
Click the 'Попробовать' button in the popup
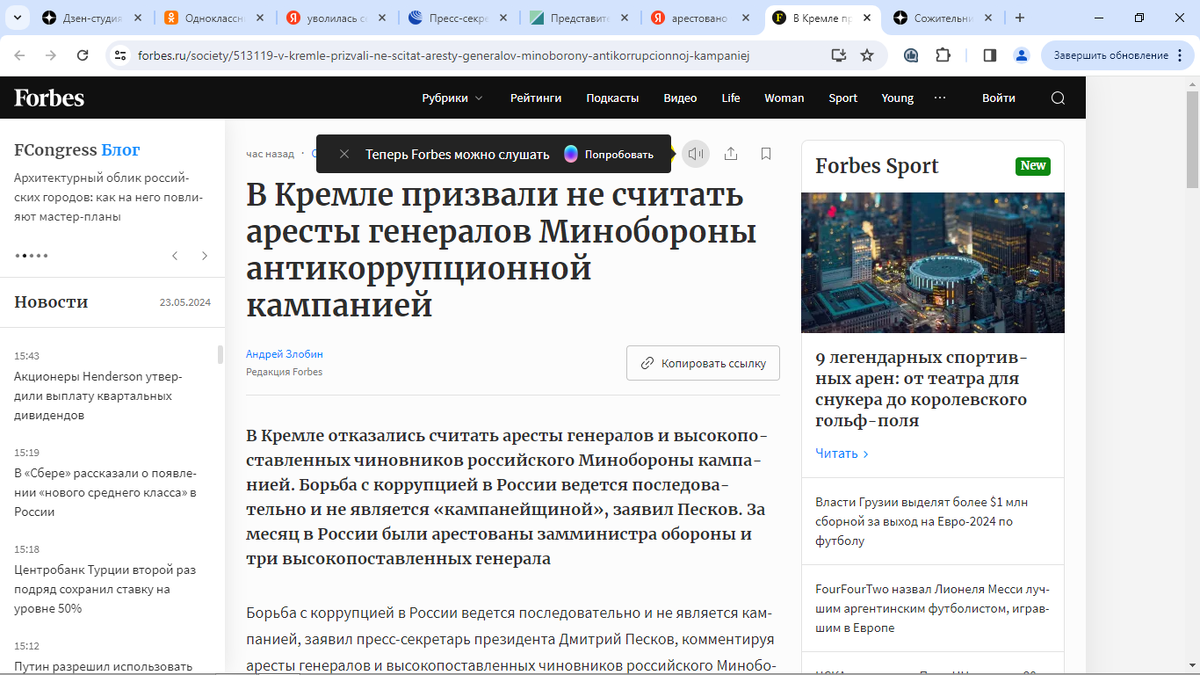[608, 154]
